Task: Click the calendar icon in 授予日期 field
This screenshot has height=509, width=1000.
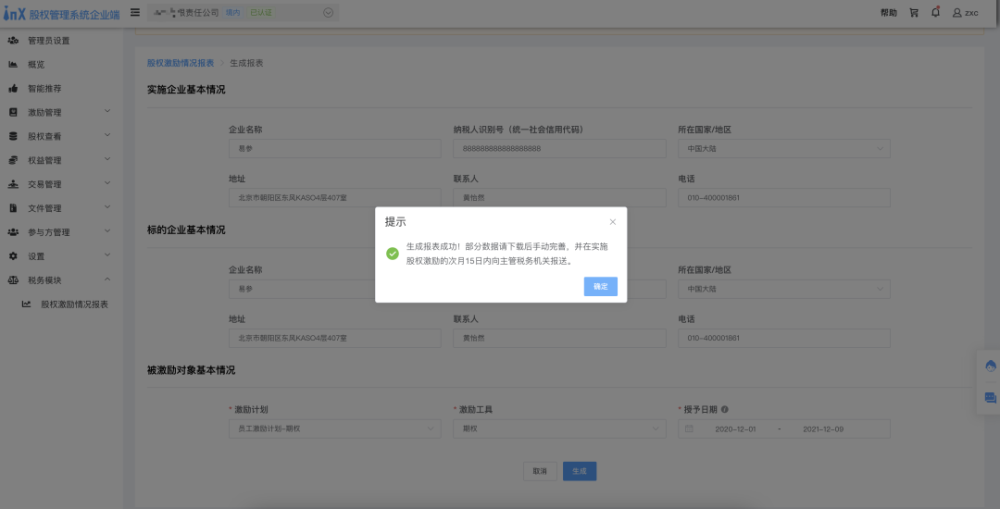Action: (x=689, y=429)
